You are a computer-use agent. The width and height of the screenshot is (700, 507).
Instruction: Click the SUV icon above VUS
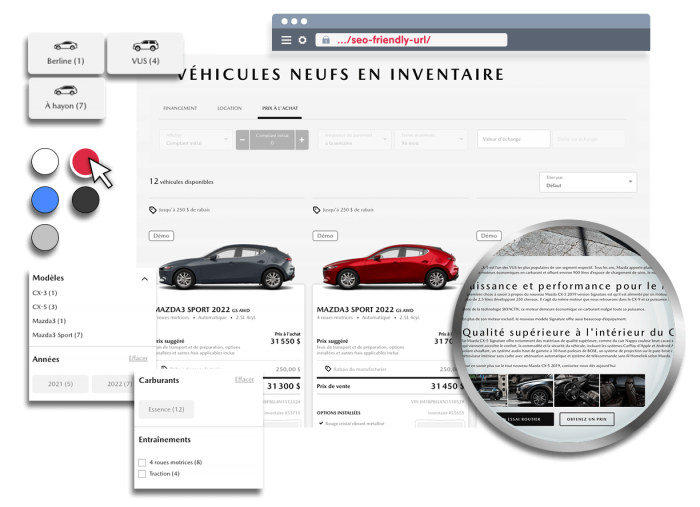tap(146, 45)
